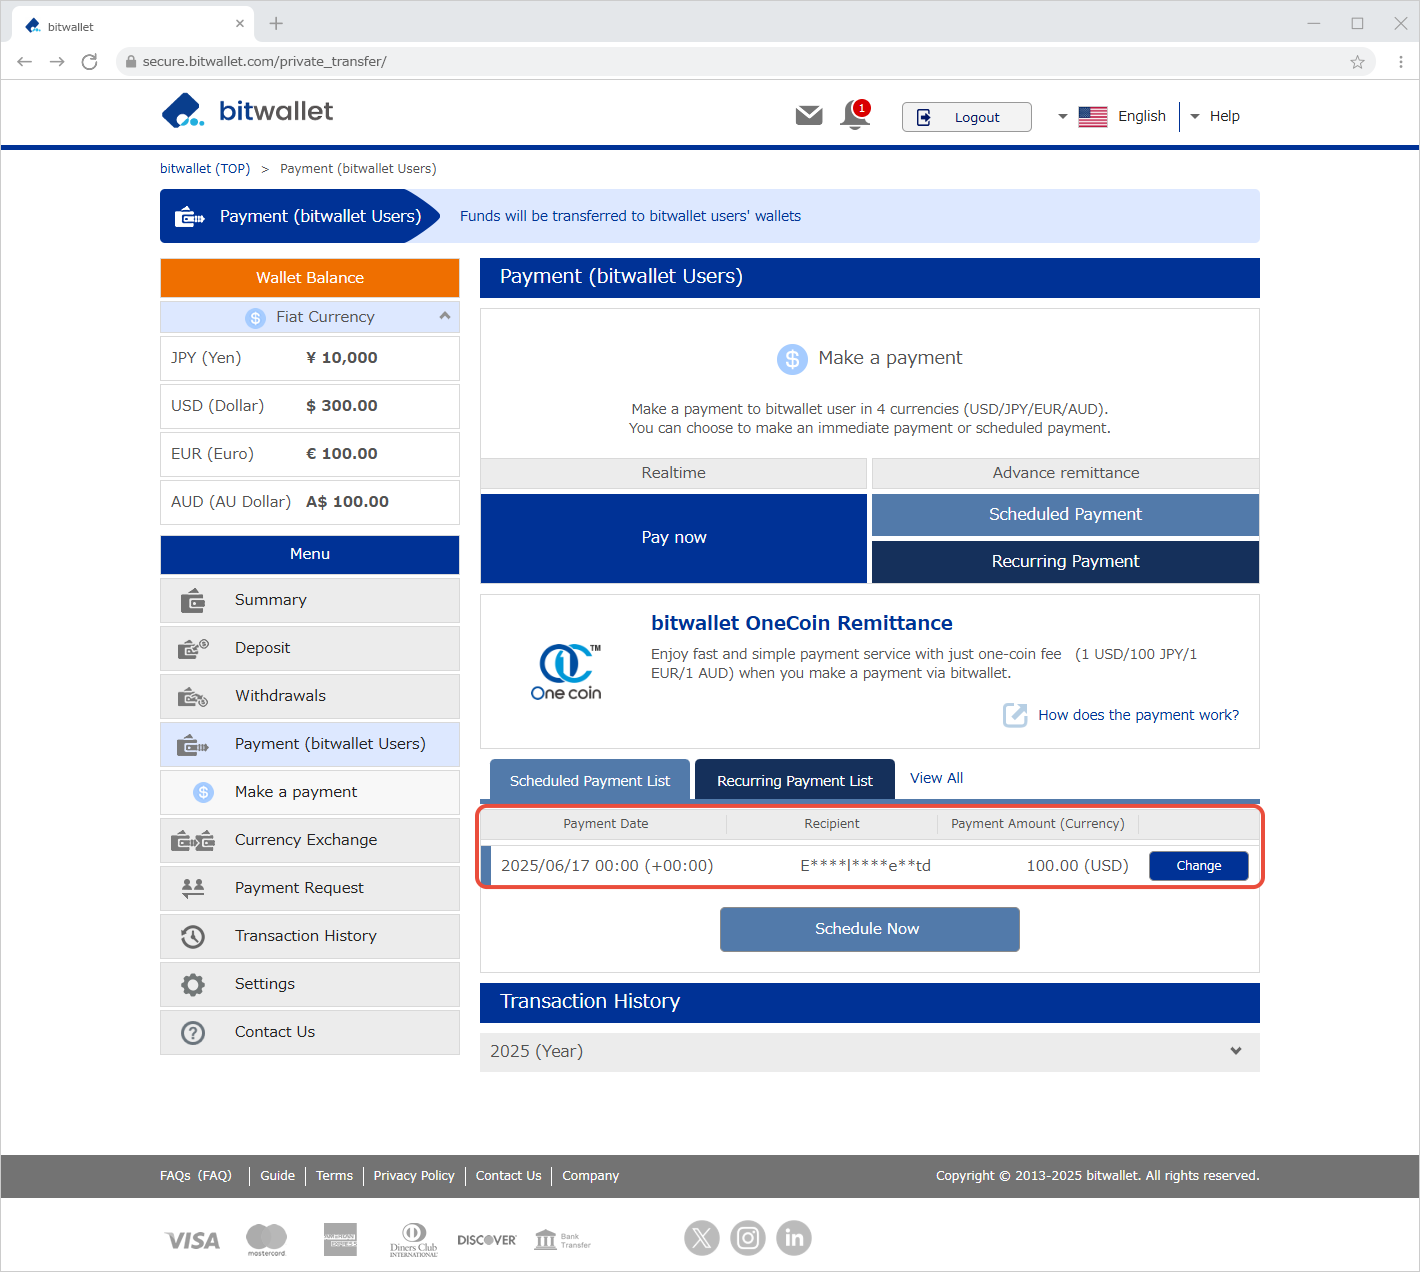Click the Transaction History clock icon
Viewport: 1420px width, 1272px height.
pos(193,936)
